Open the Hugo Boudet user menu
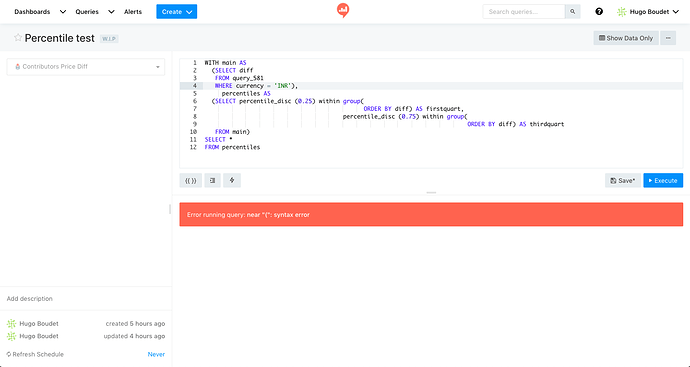 pos(648,12)
